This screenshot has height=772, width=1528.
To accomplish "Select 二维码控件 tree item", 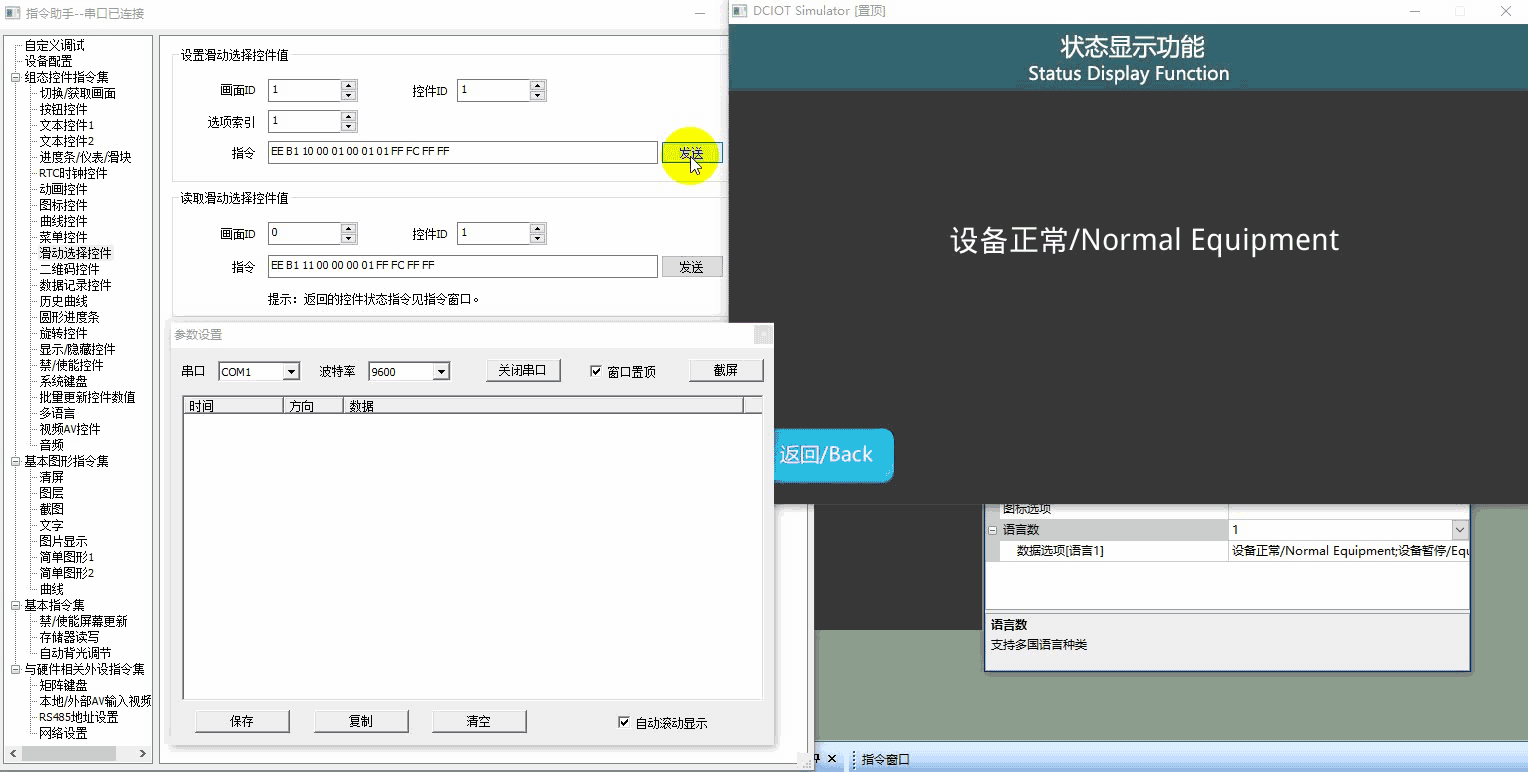I will tap(69, 269).
